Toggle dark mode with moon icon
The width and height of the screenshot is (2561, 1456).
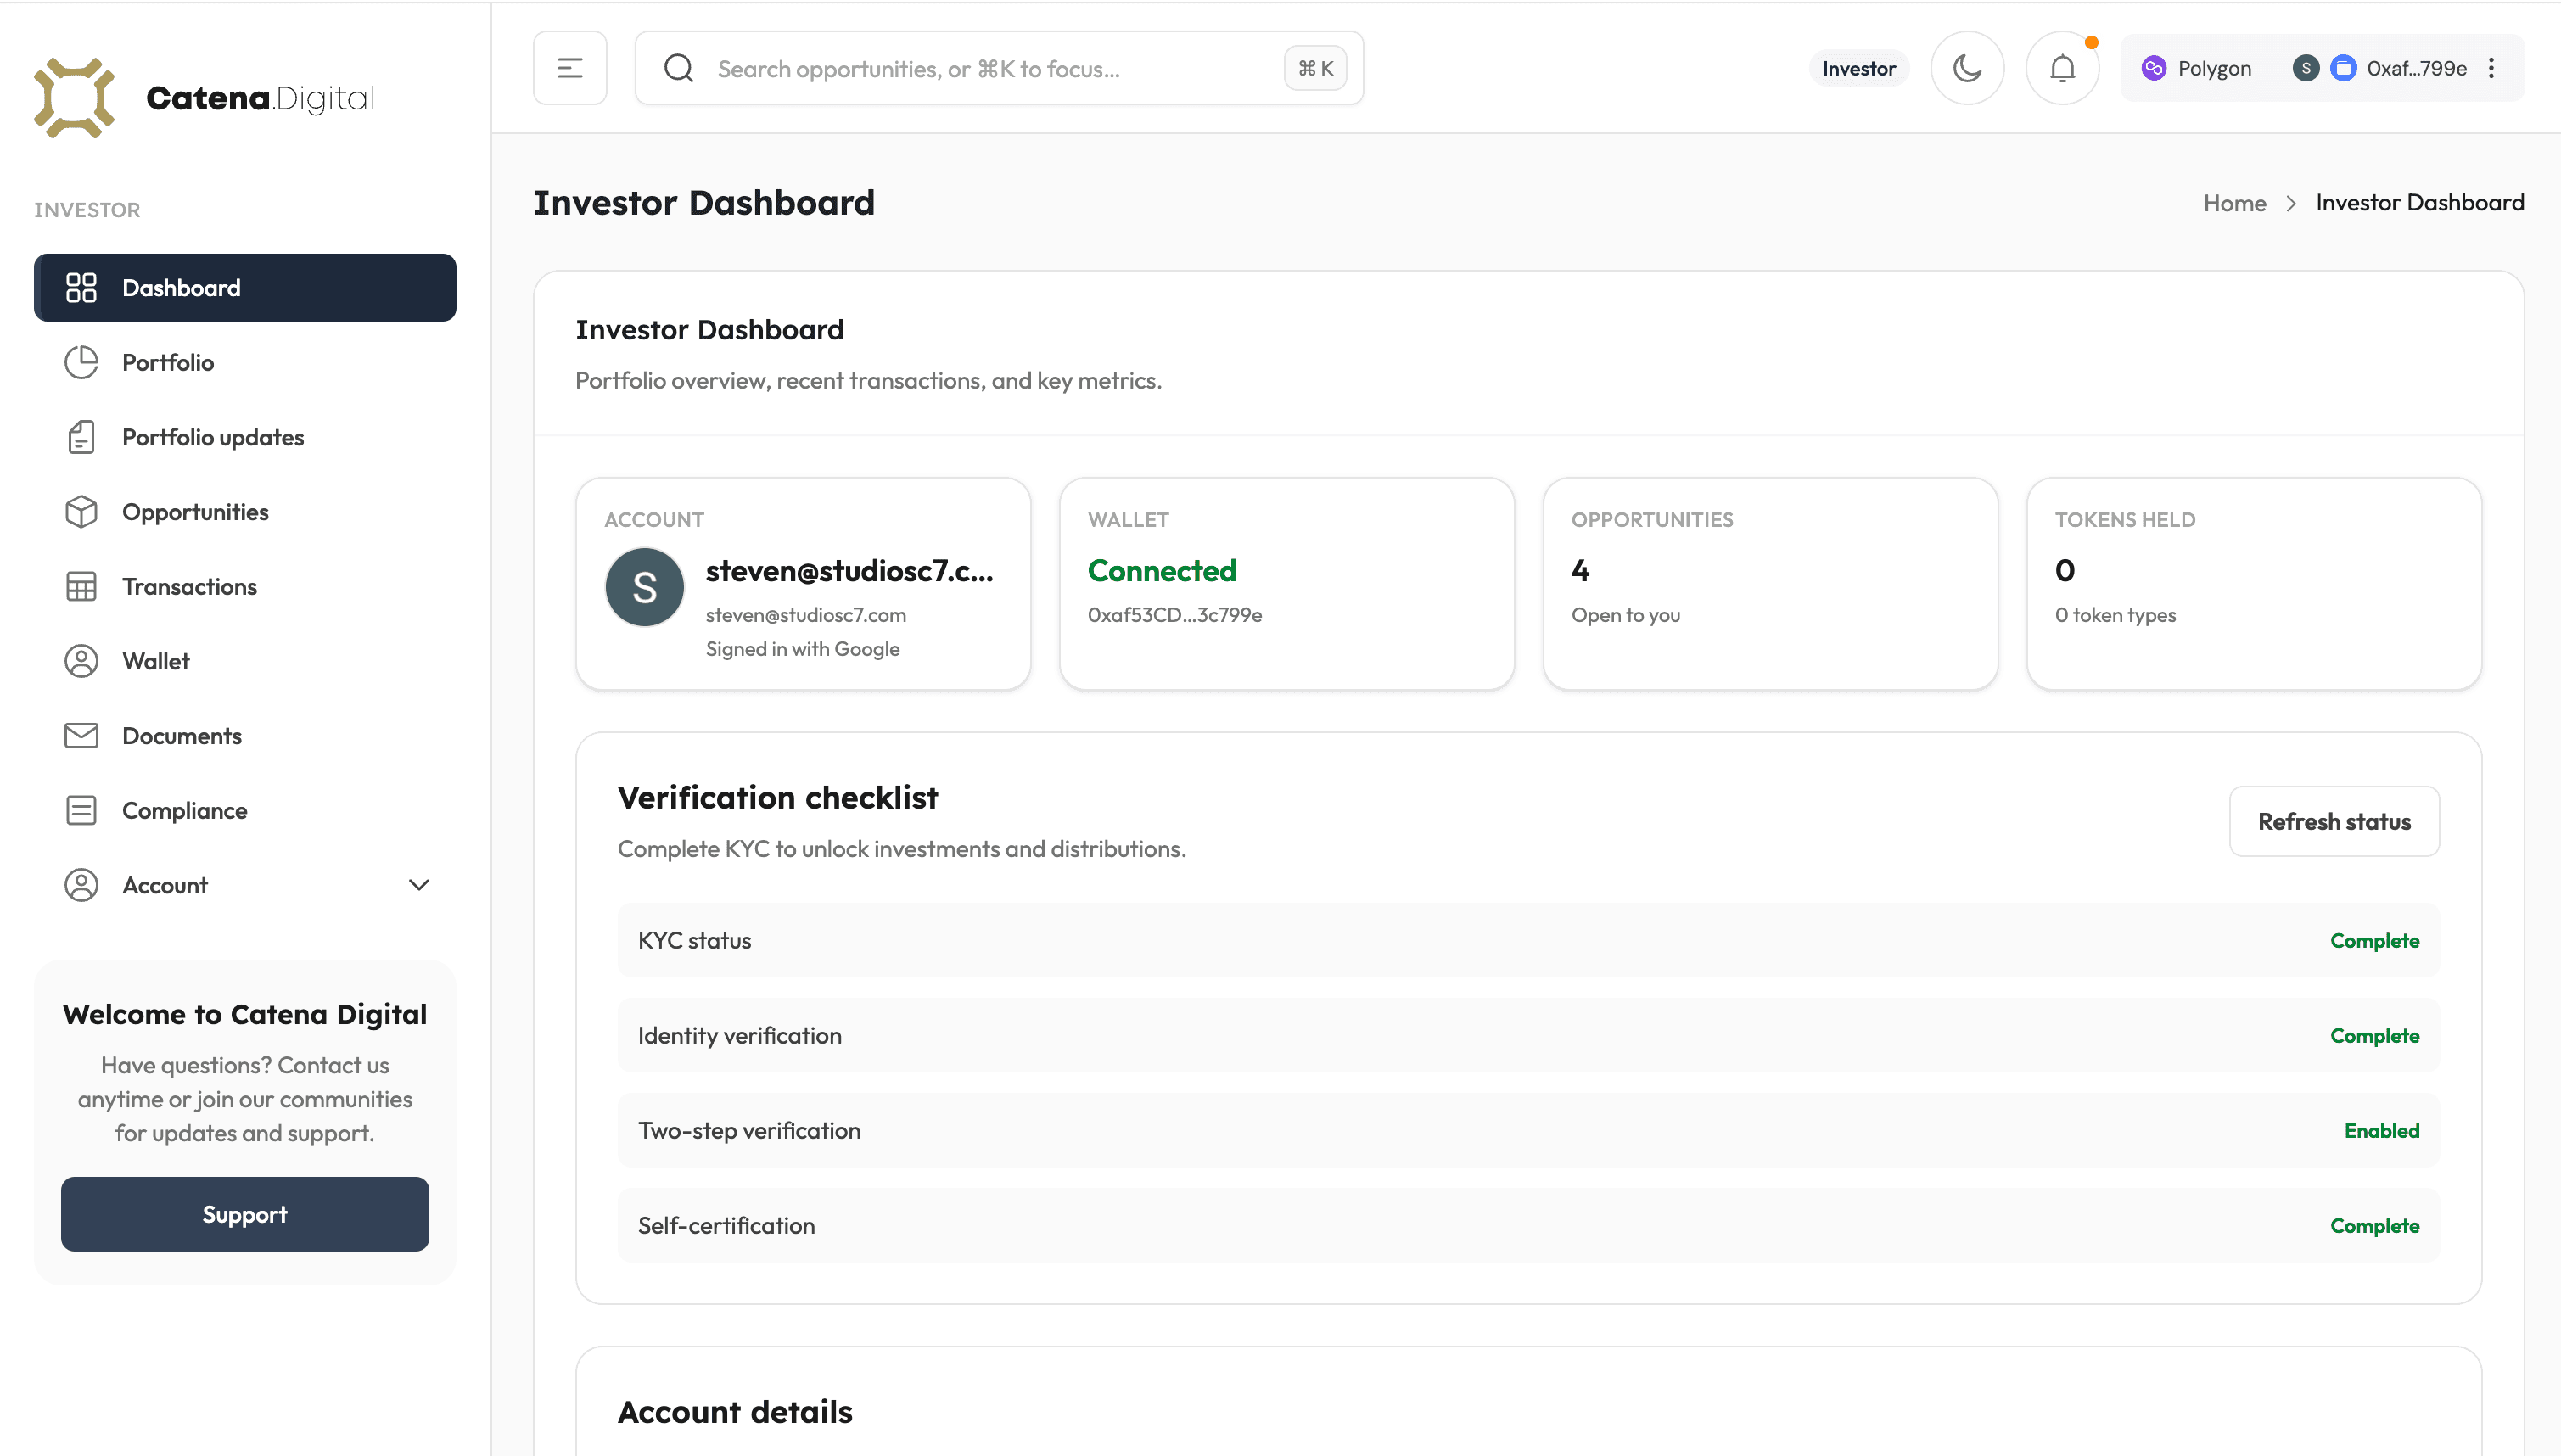click(1967, 68)
